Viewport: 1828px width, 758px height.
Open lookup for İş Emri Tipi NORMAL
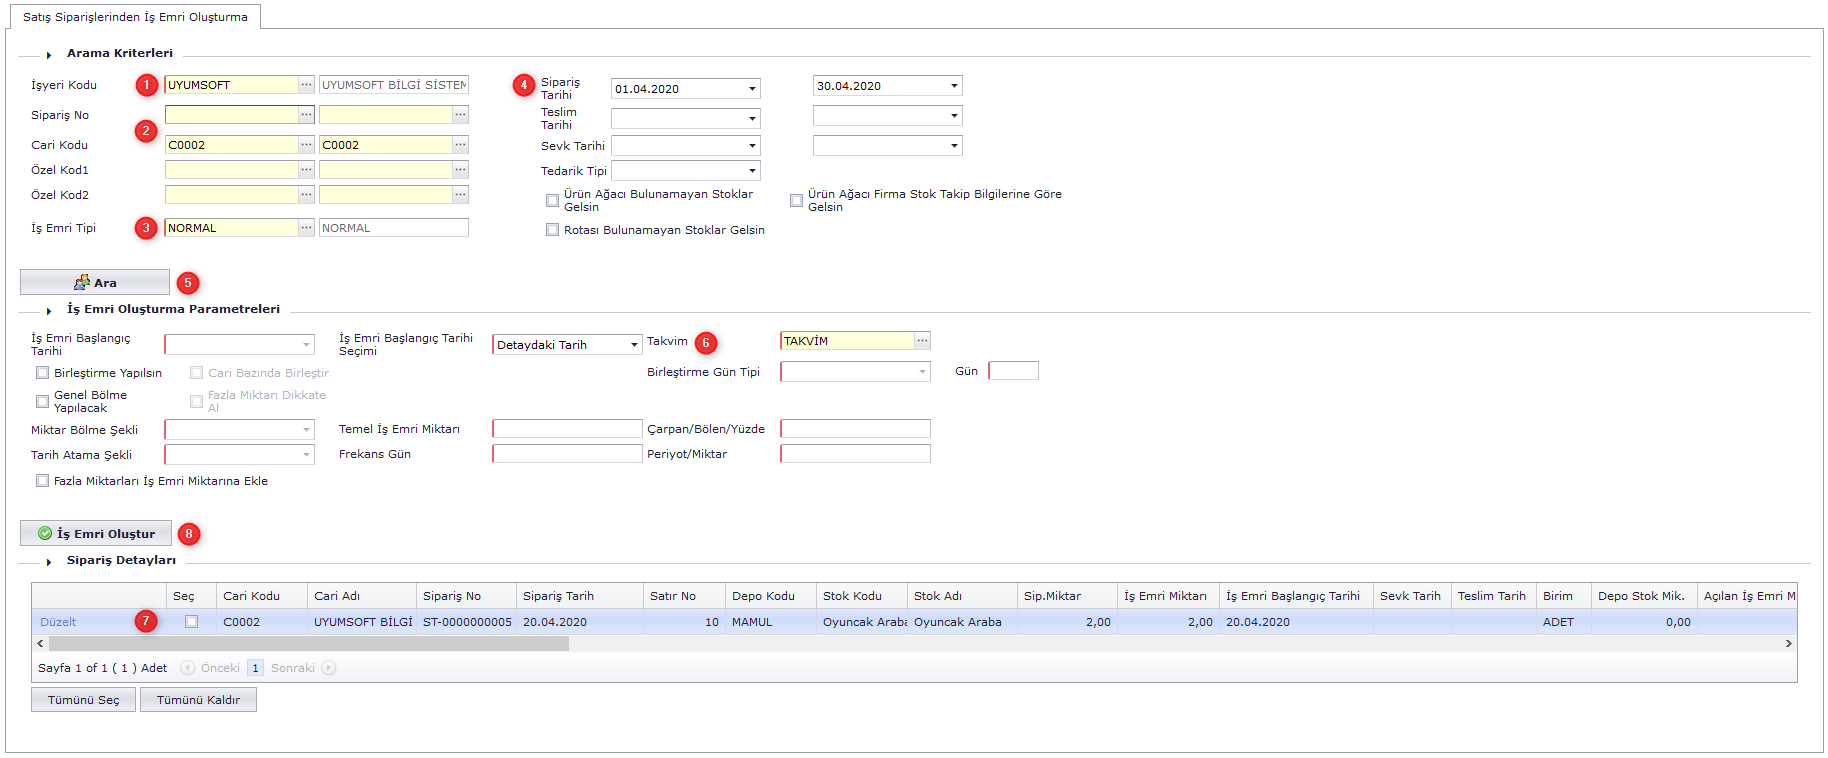coord(306,228)
